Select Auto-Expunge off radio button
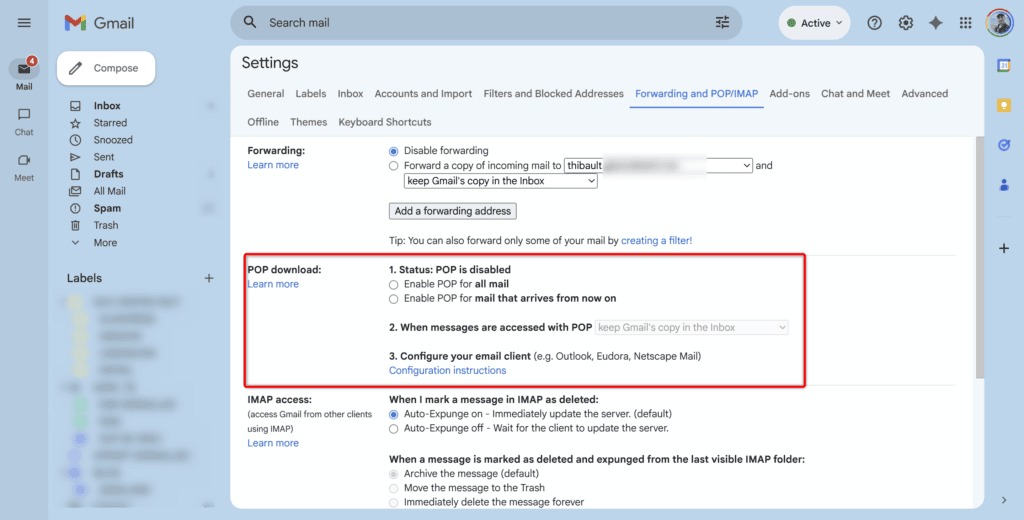This screenshot has height=520, width=1024. pos(393,429)
